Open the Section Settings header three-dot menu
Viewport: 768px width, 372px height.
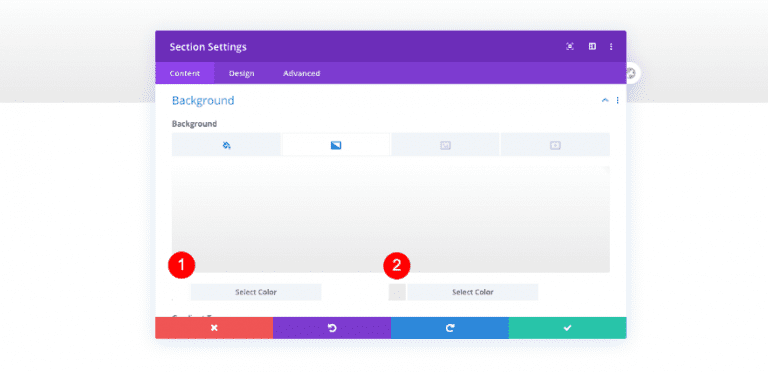(x=611, y=46)
